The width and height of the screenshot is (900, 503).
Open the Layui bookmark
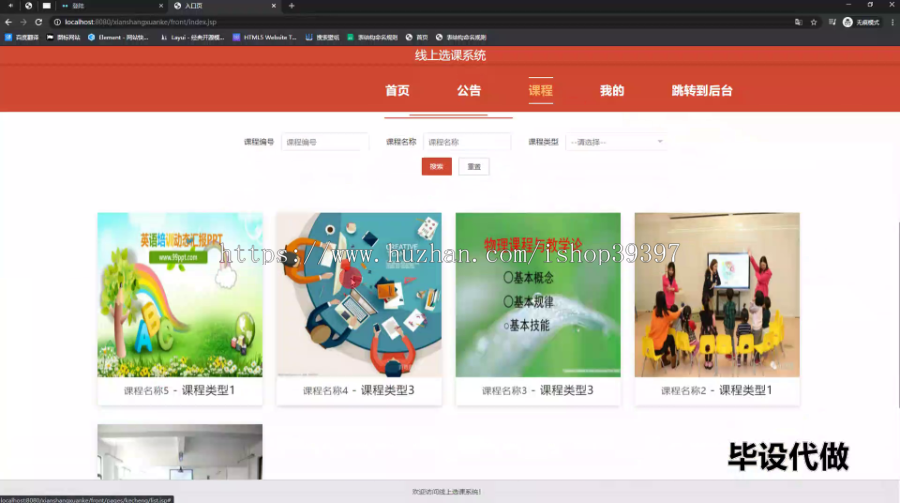point(192,37)
